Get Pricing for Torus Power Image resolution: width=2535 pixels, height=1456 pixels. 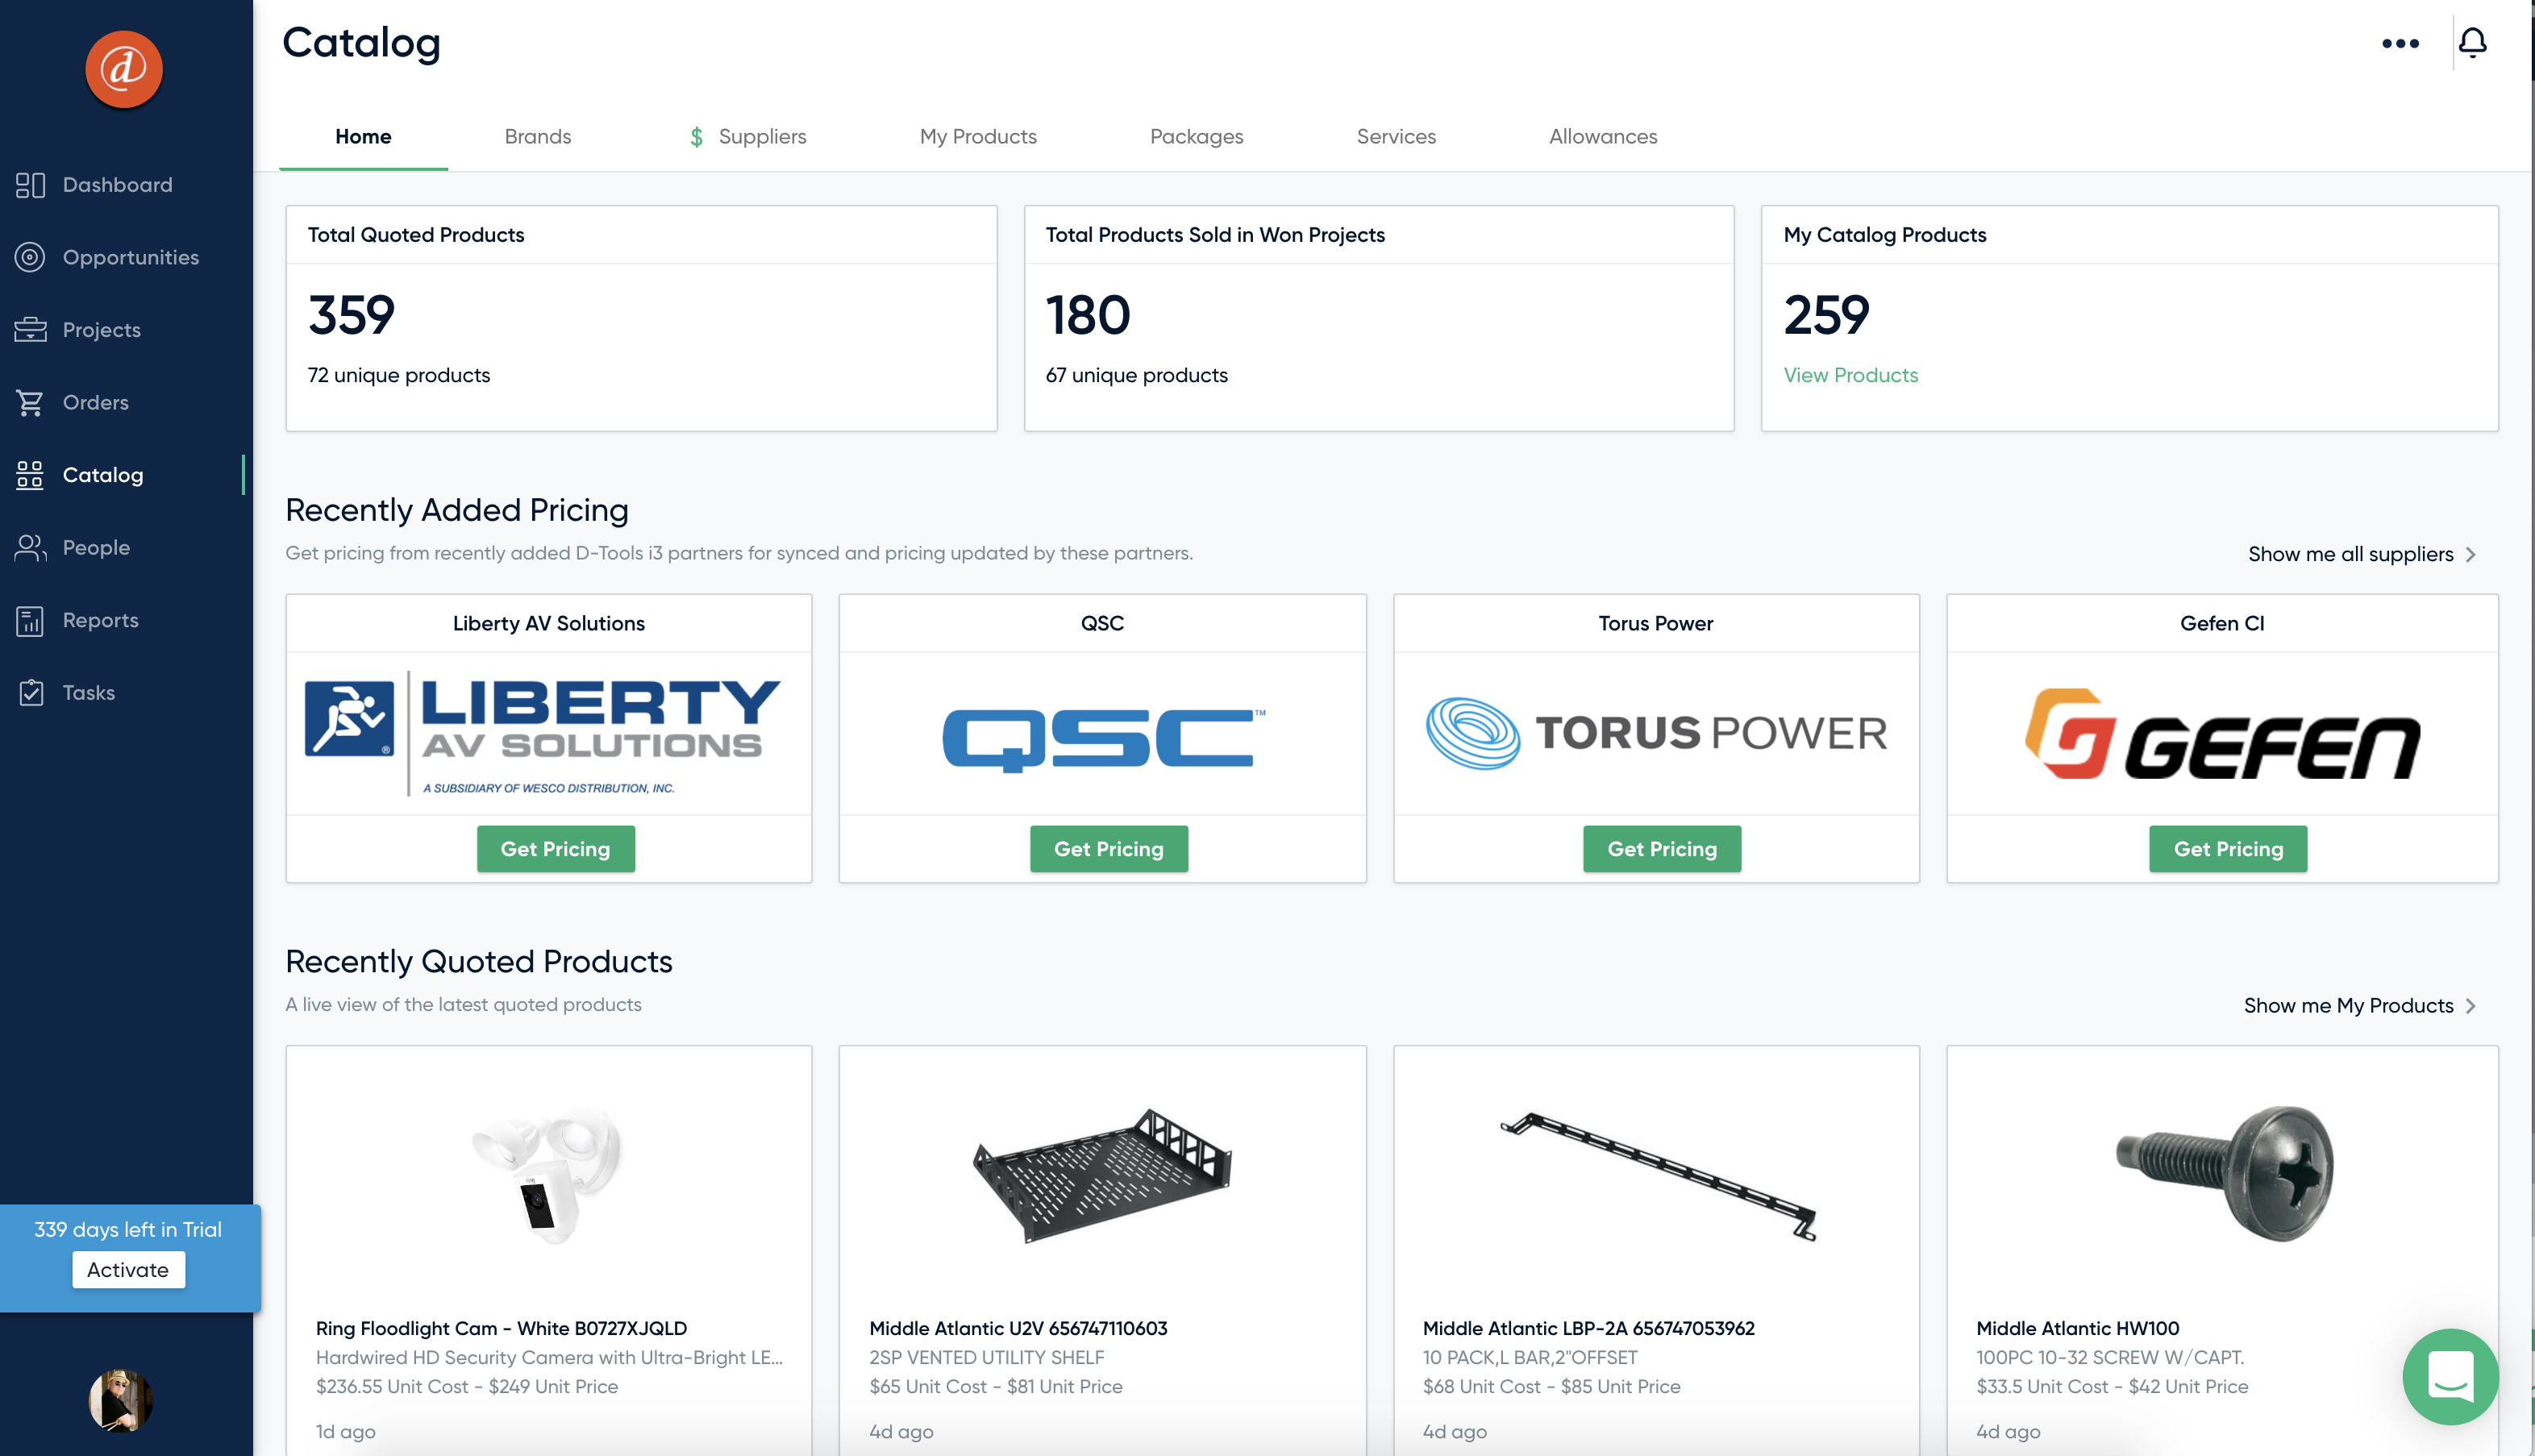coord(1662,849)
